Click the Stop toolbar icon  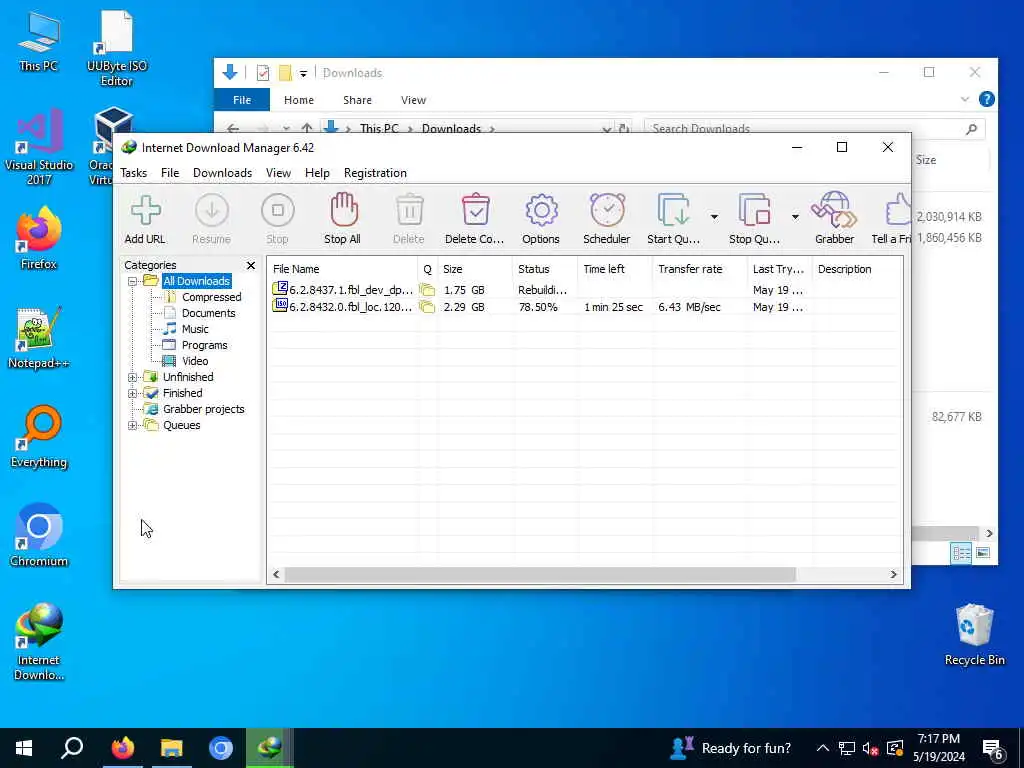[278, 210]
